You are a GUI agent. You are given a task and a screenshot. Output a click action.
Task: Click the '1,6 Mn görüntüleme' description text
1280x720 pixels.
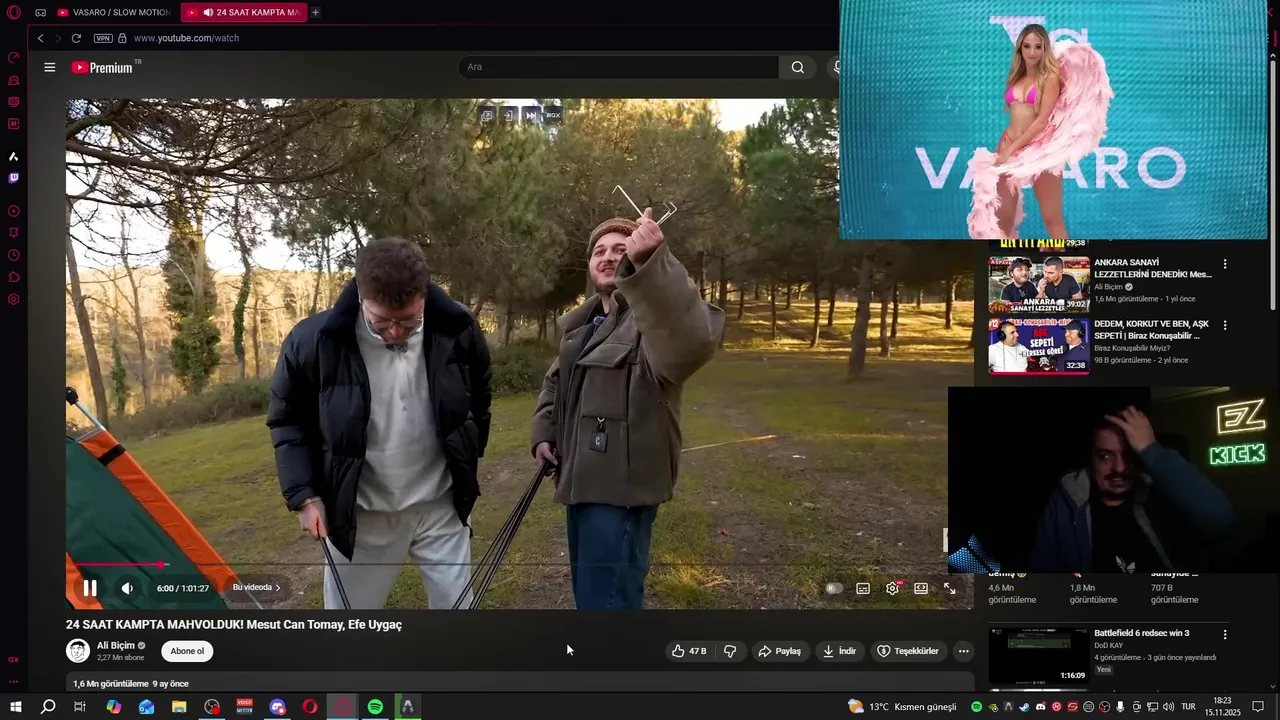[111, 684]
